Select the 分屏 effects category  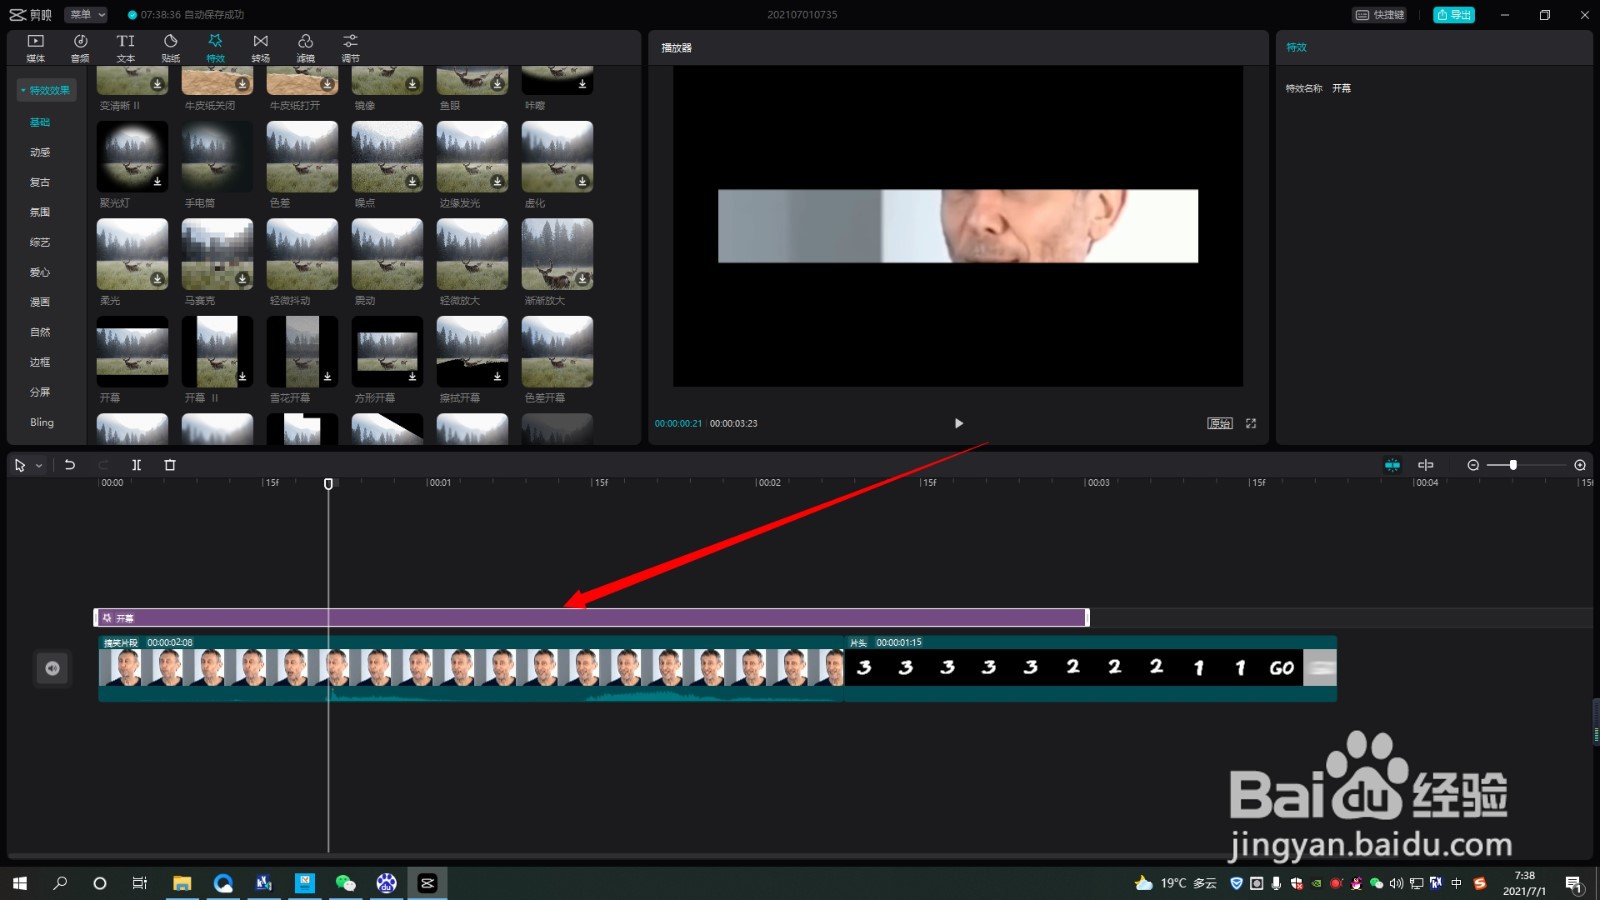tap(40, 392)
